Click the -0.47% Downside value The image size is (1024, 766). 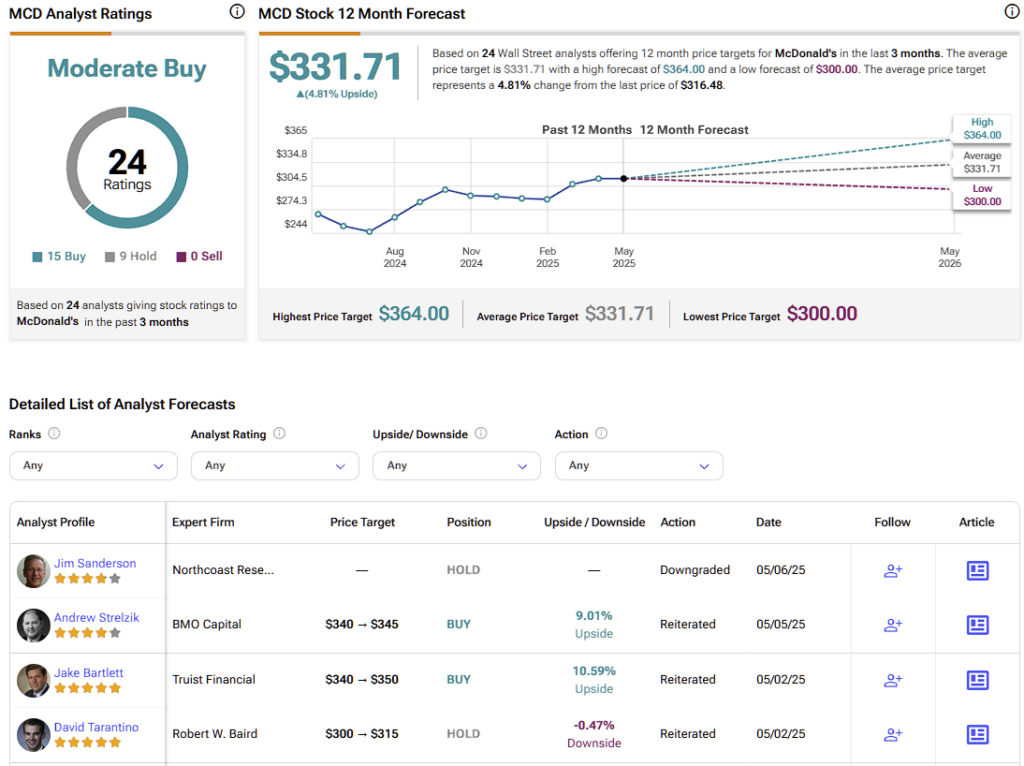(594, 734)
